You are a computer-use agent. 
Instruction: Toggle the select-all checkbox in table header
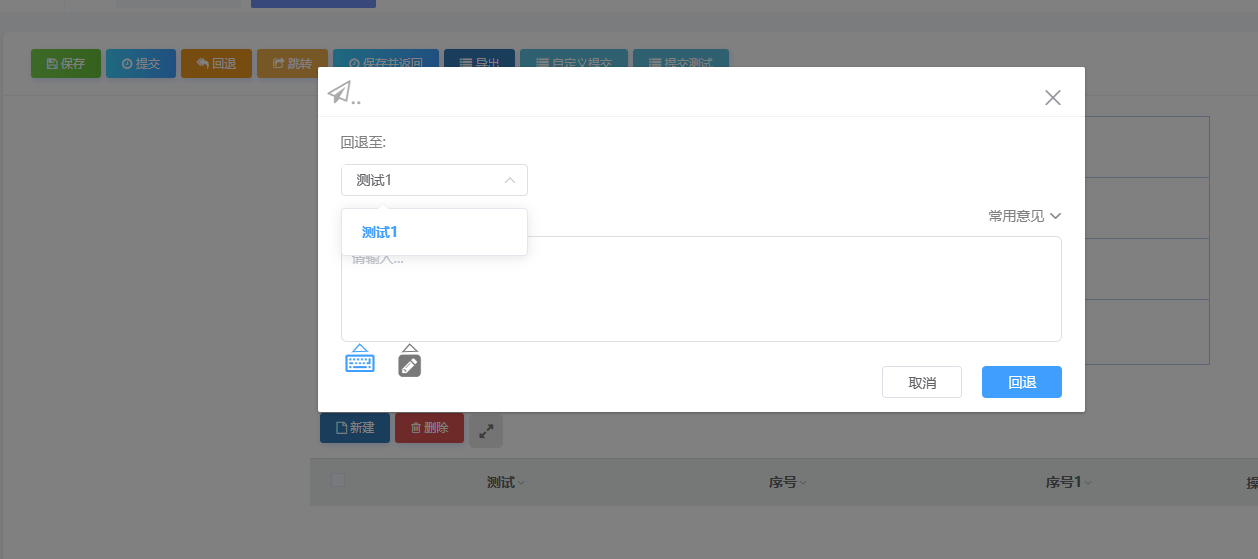click(x=338, y=480)
